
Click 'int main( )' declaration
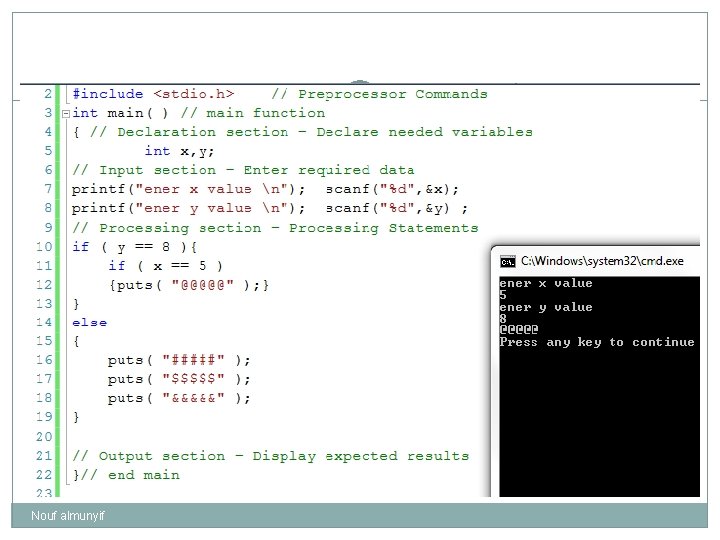coord(120,113)
